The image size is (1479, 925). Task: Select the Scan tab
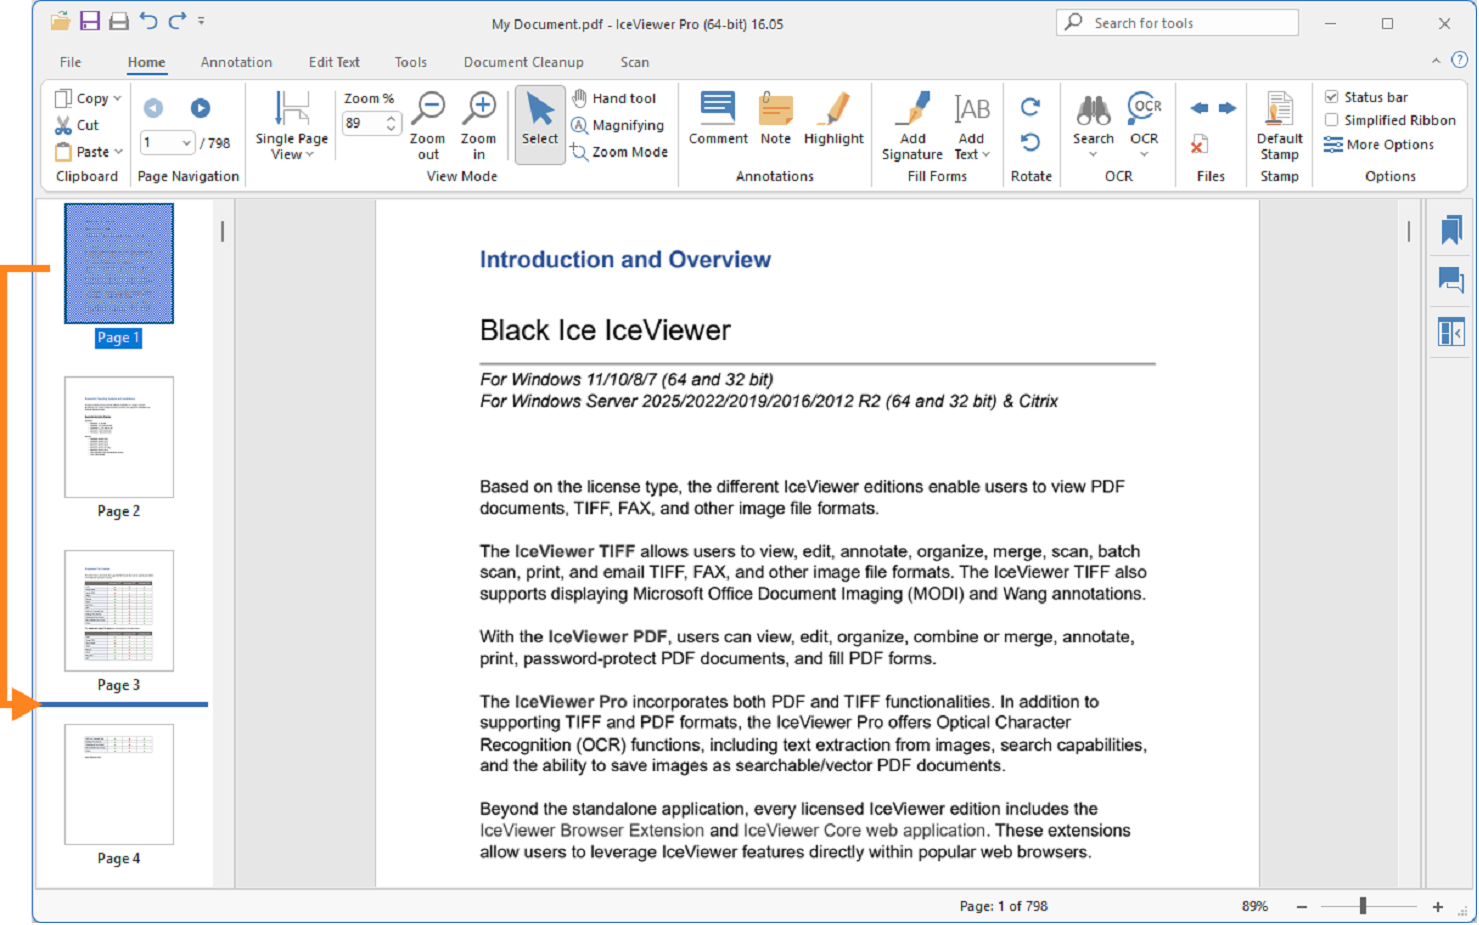point(634,62)
